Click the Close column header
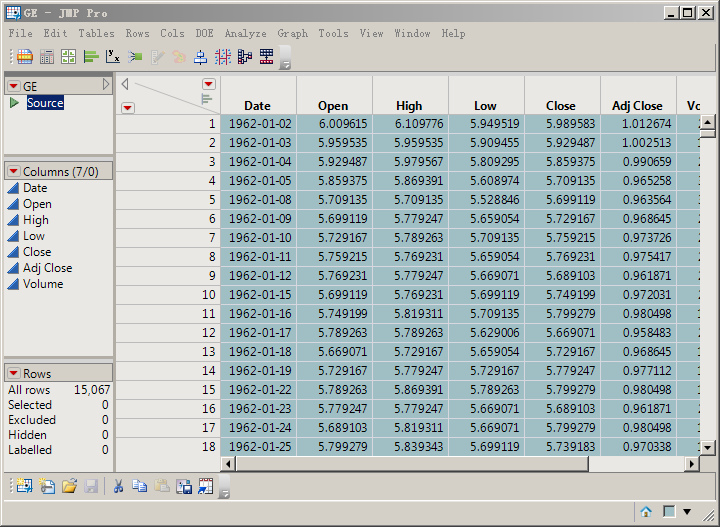The height and width of the screenshot is (527, 720). pyautogui.click(x=560, y=105)
